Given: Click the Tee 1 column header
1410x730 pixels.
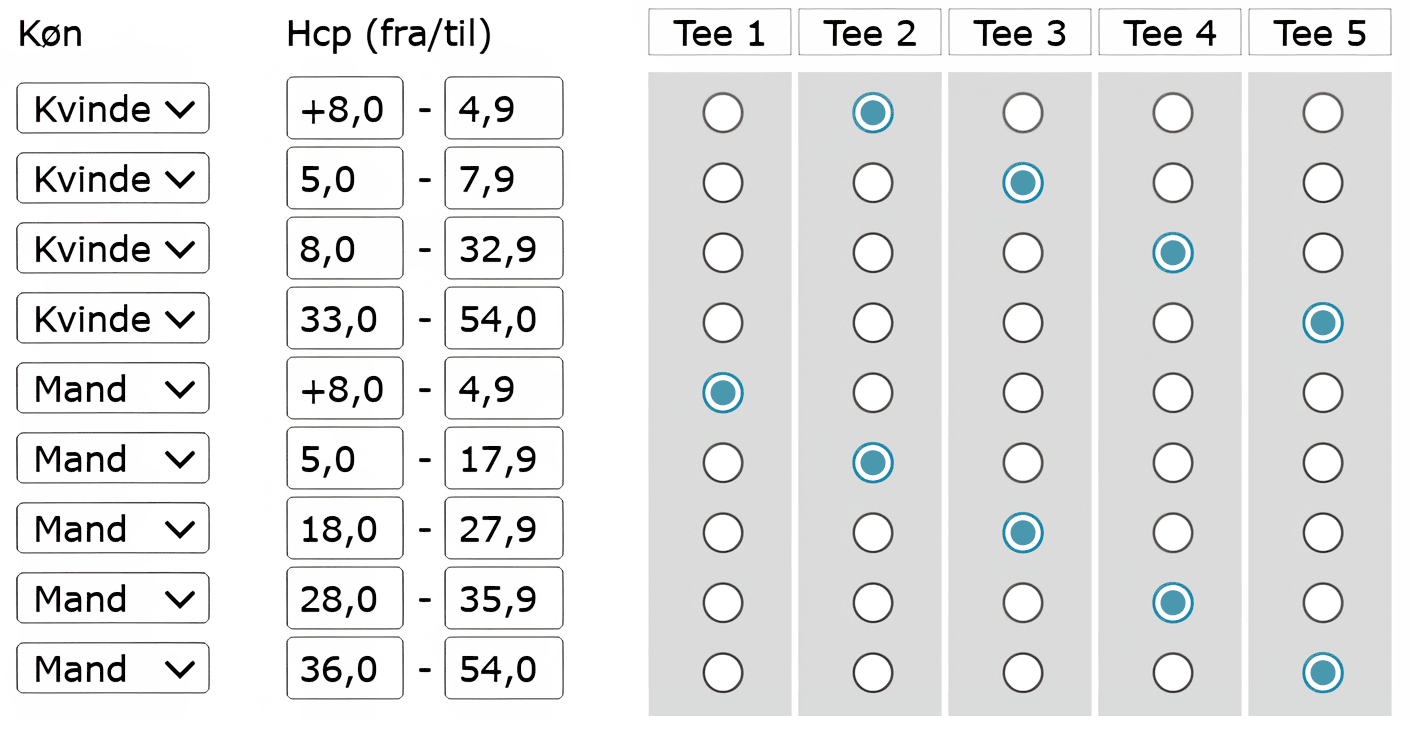Looking at the screenshot, I should 719,33.
